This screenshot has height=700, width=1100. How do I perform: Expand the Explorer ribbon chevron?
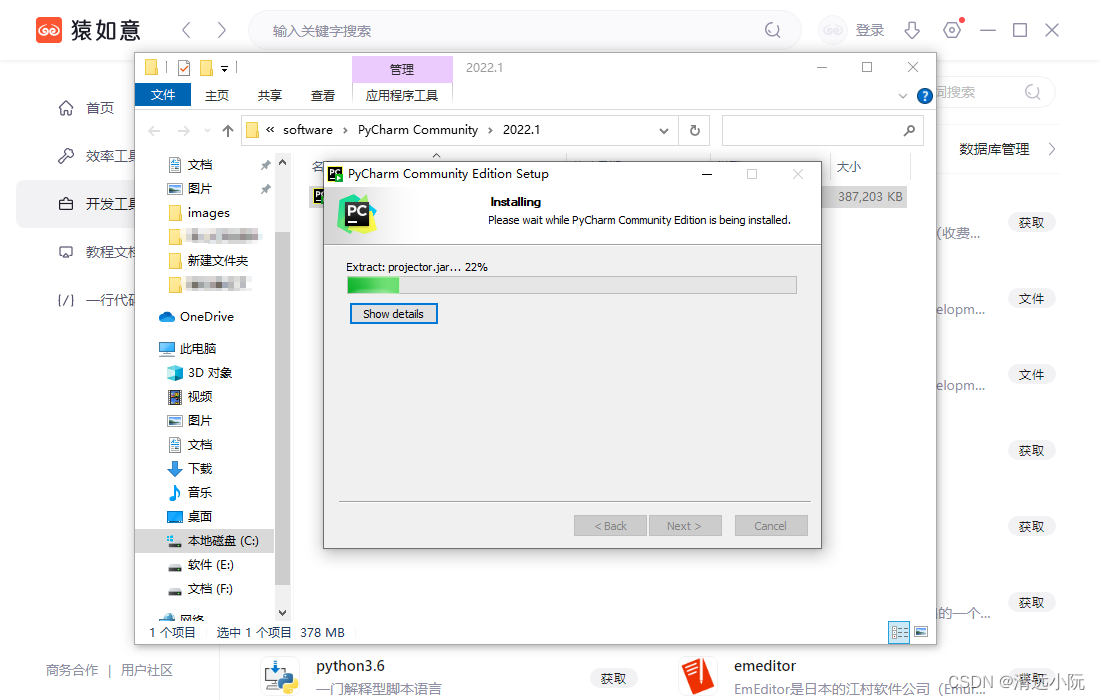coord(903,95)
